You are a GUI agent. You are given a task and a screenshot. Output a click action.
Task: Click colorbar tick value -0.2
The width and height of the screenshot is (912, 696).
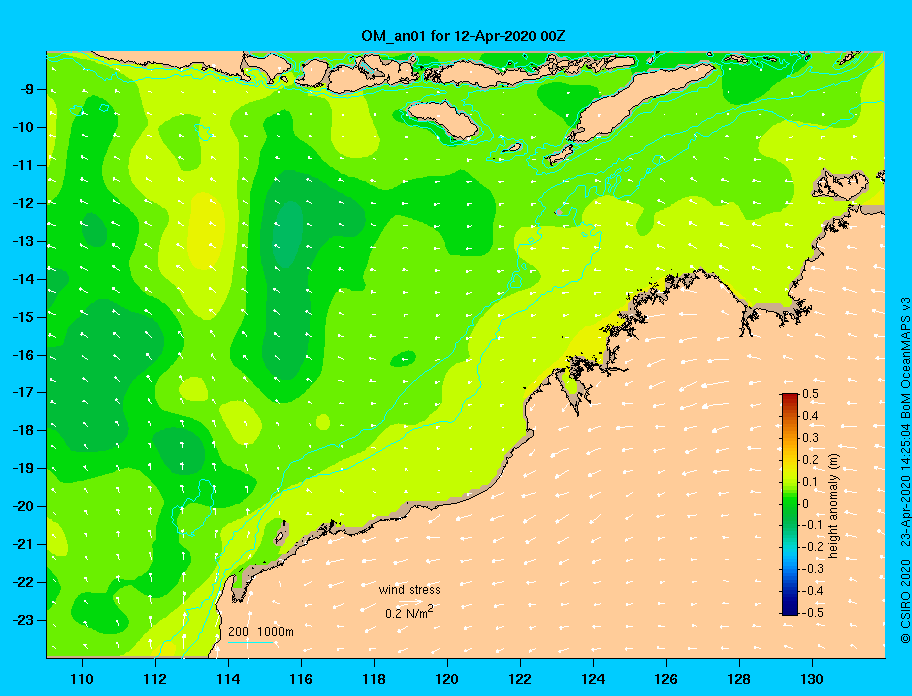[811, 547]
